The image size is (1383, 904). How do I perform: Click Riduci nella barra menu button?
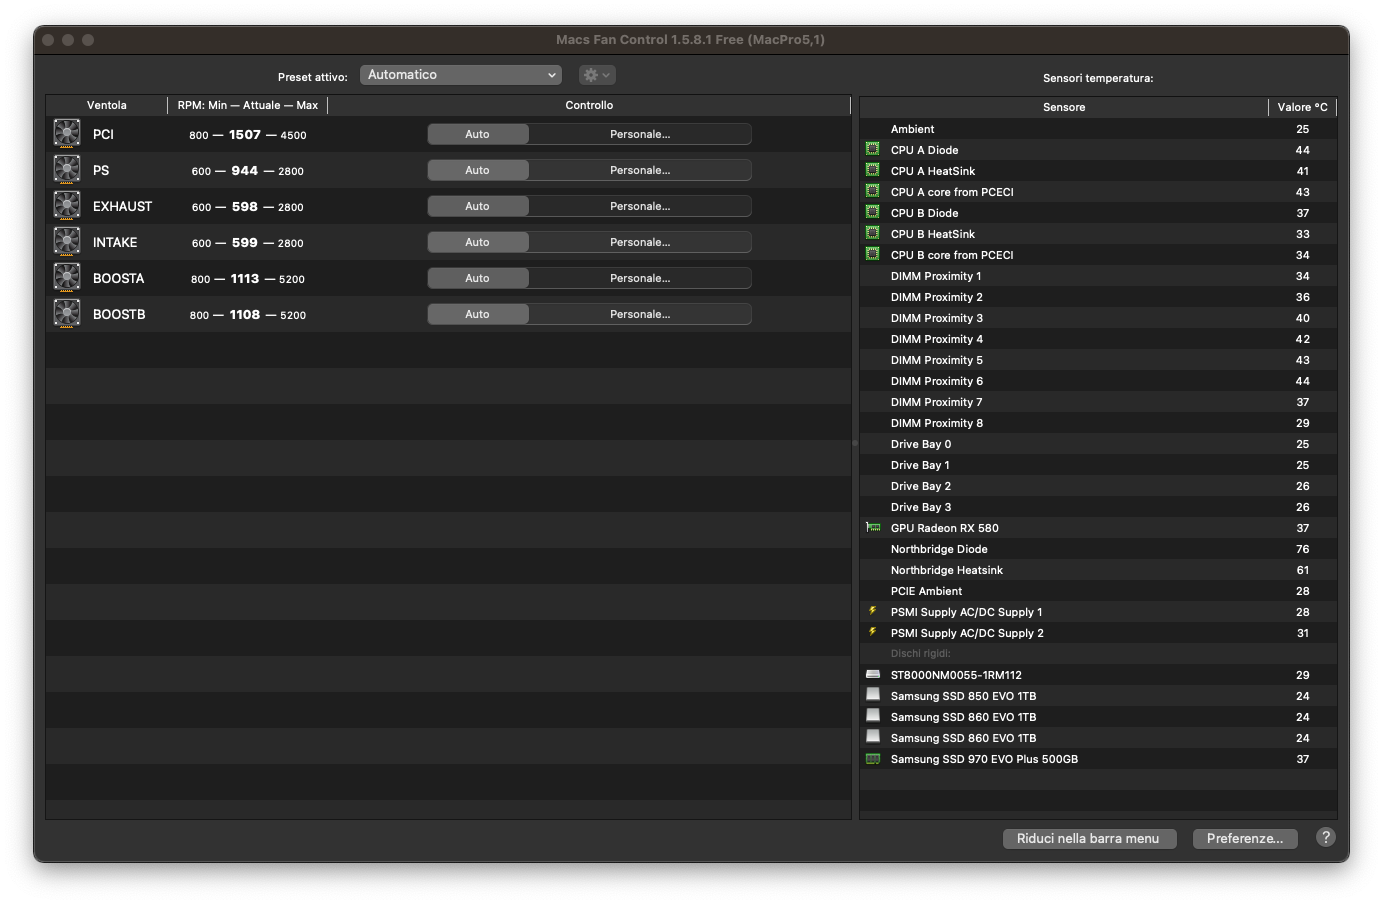pos(1089,839)
